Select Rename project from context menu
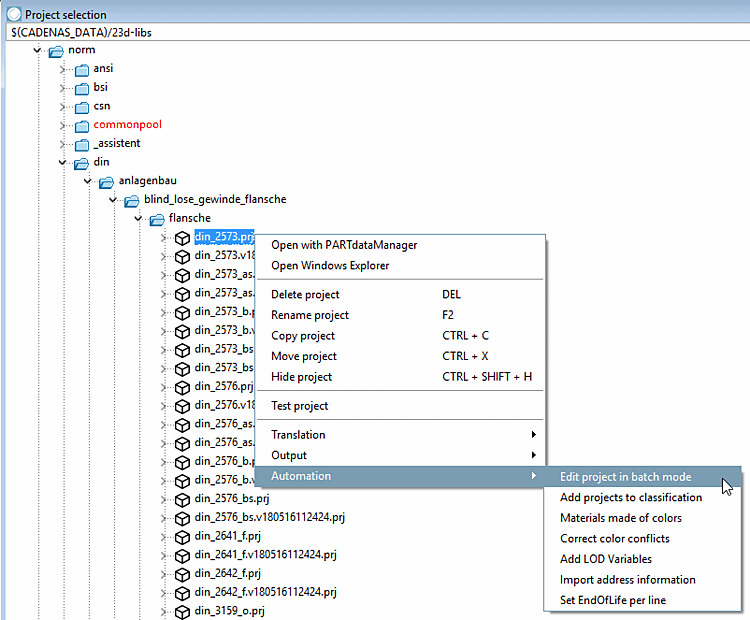Screen dimensions: 750x620 (310, 315)
